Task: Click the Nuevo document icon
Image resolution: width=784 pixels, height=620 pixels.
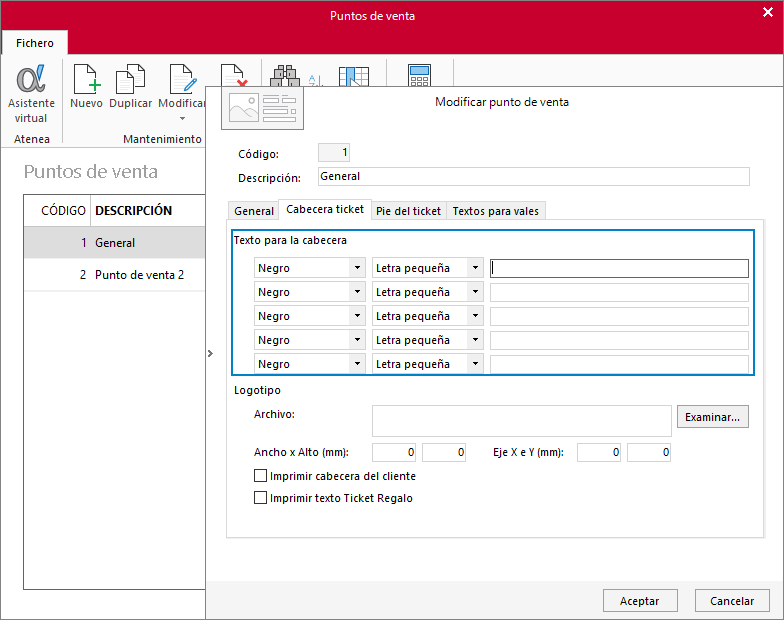Action: click(x=86, y=79)
